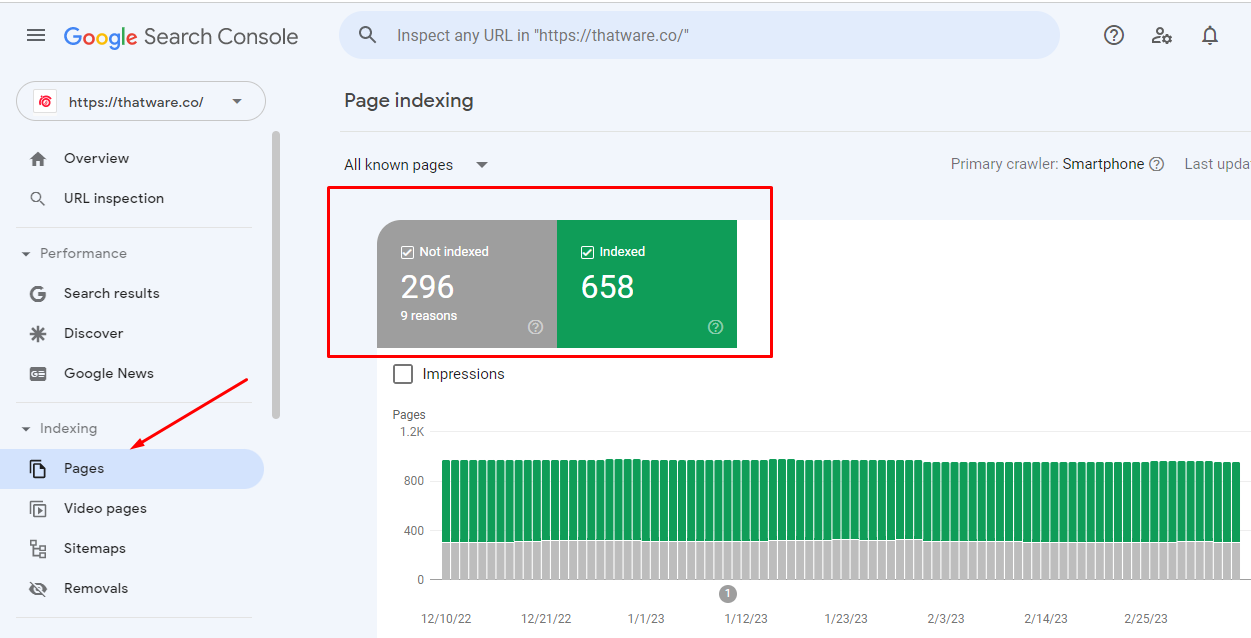Screen dimensions: 1251x638
Task: Click the Primary crawler: Smartphone label
Action: [x=1047, y=164]
